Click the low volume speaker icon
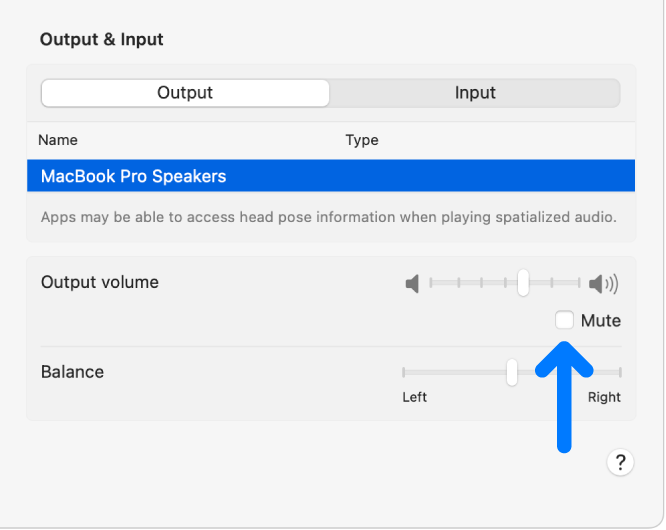The height and width of the screenshot is (530, 666). tap(411, 284)
